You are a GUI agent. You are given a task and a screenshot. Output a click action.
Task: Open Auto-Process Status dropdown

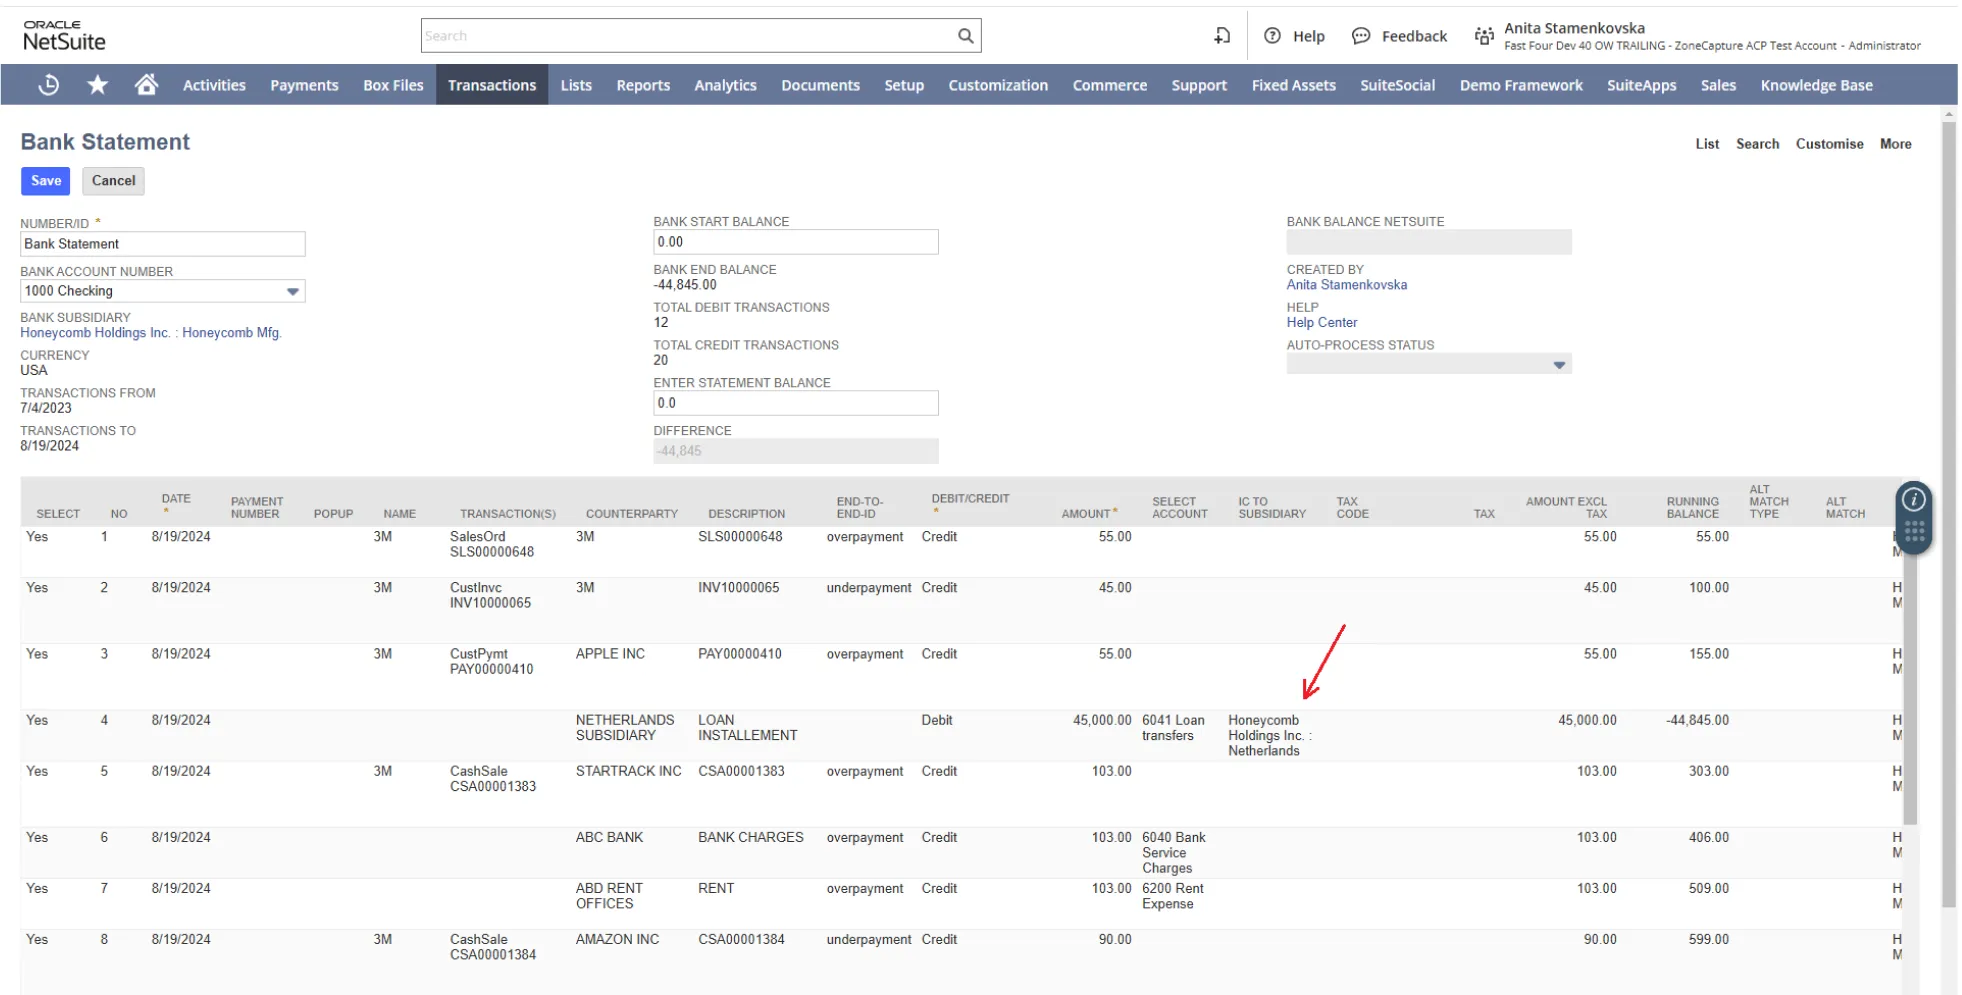tap(1559, 365)
